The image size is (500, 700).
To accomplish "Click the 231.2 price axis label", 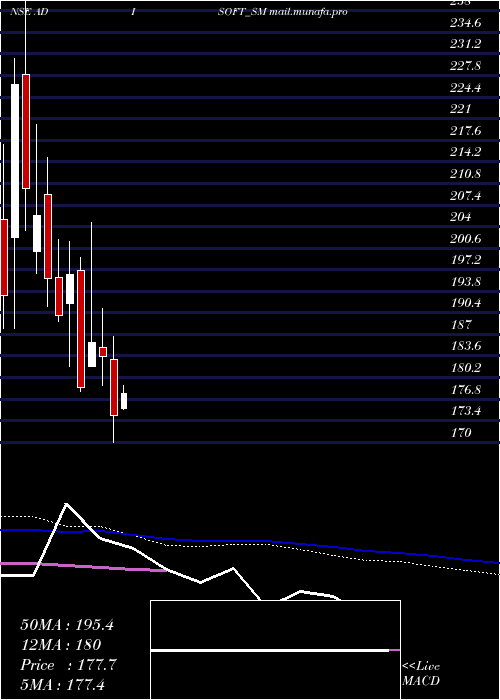I will pyautogui.click(x=466, y=44).
